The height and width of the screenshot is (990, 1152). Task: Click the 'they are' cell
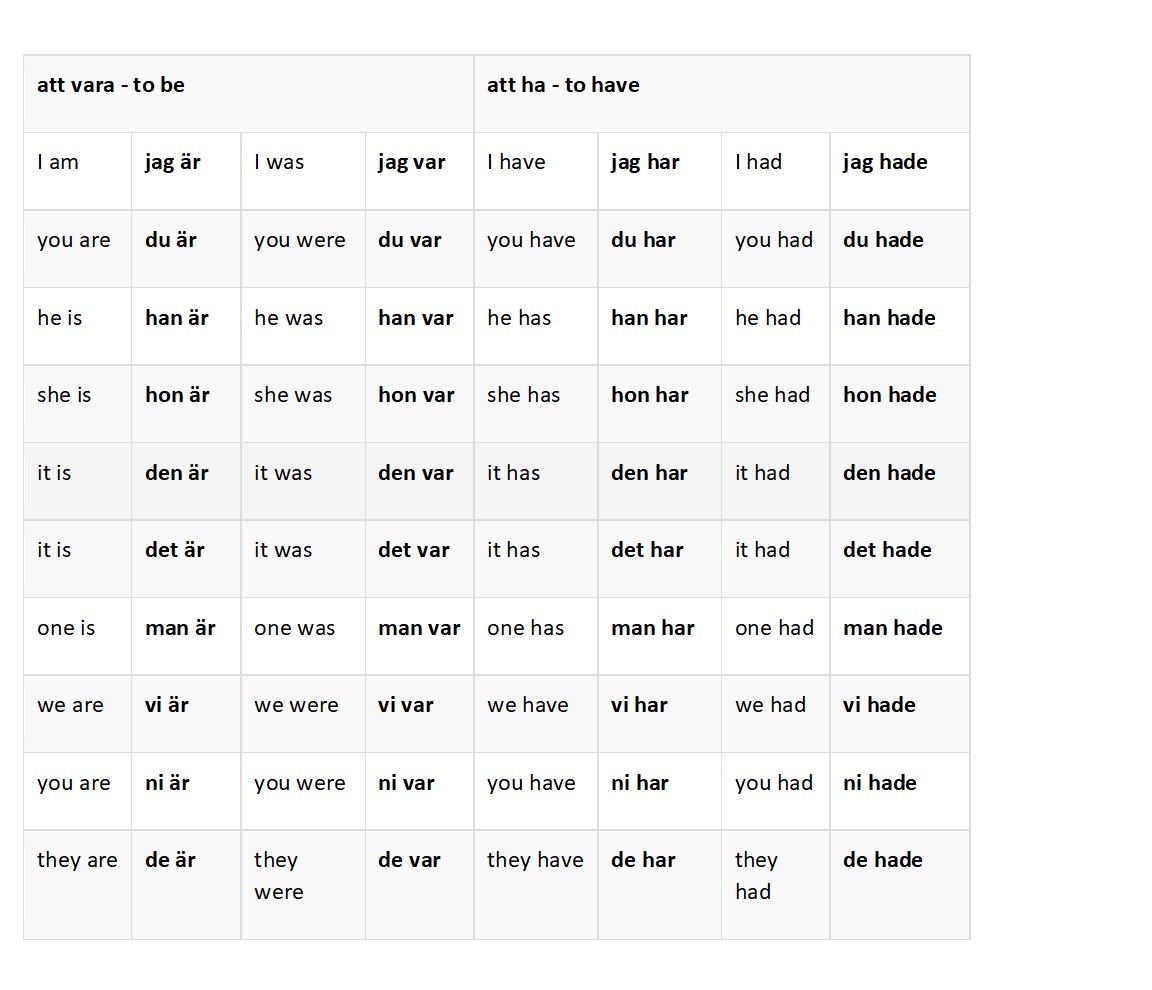pyautogui.click(x=77, y=884)
